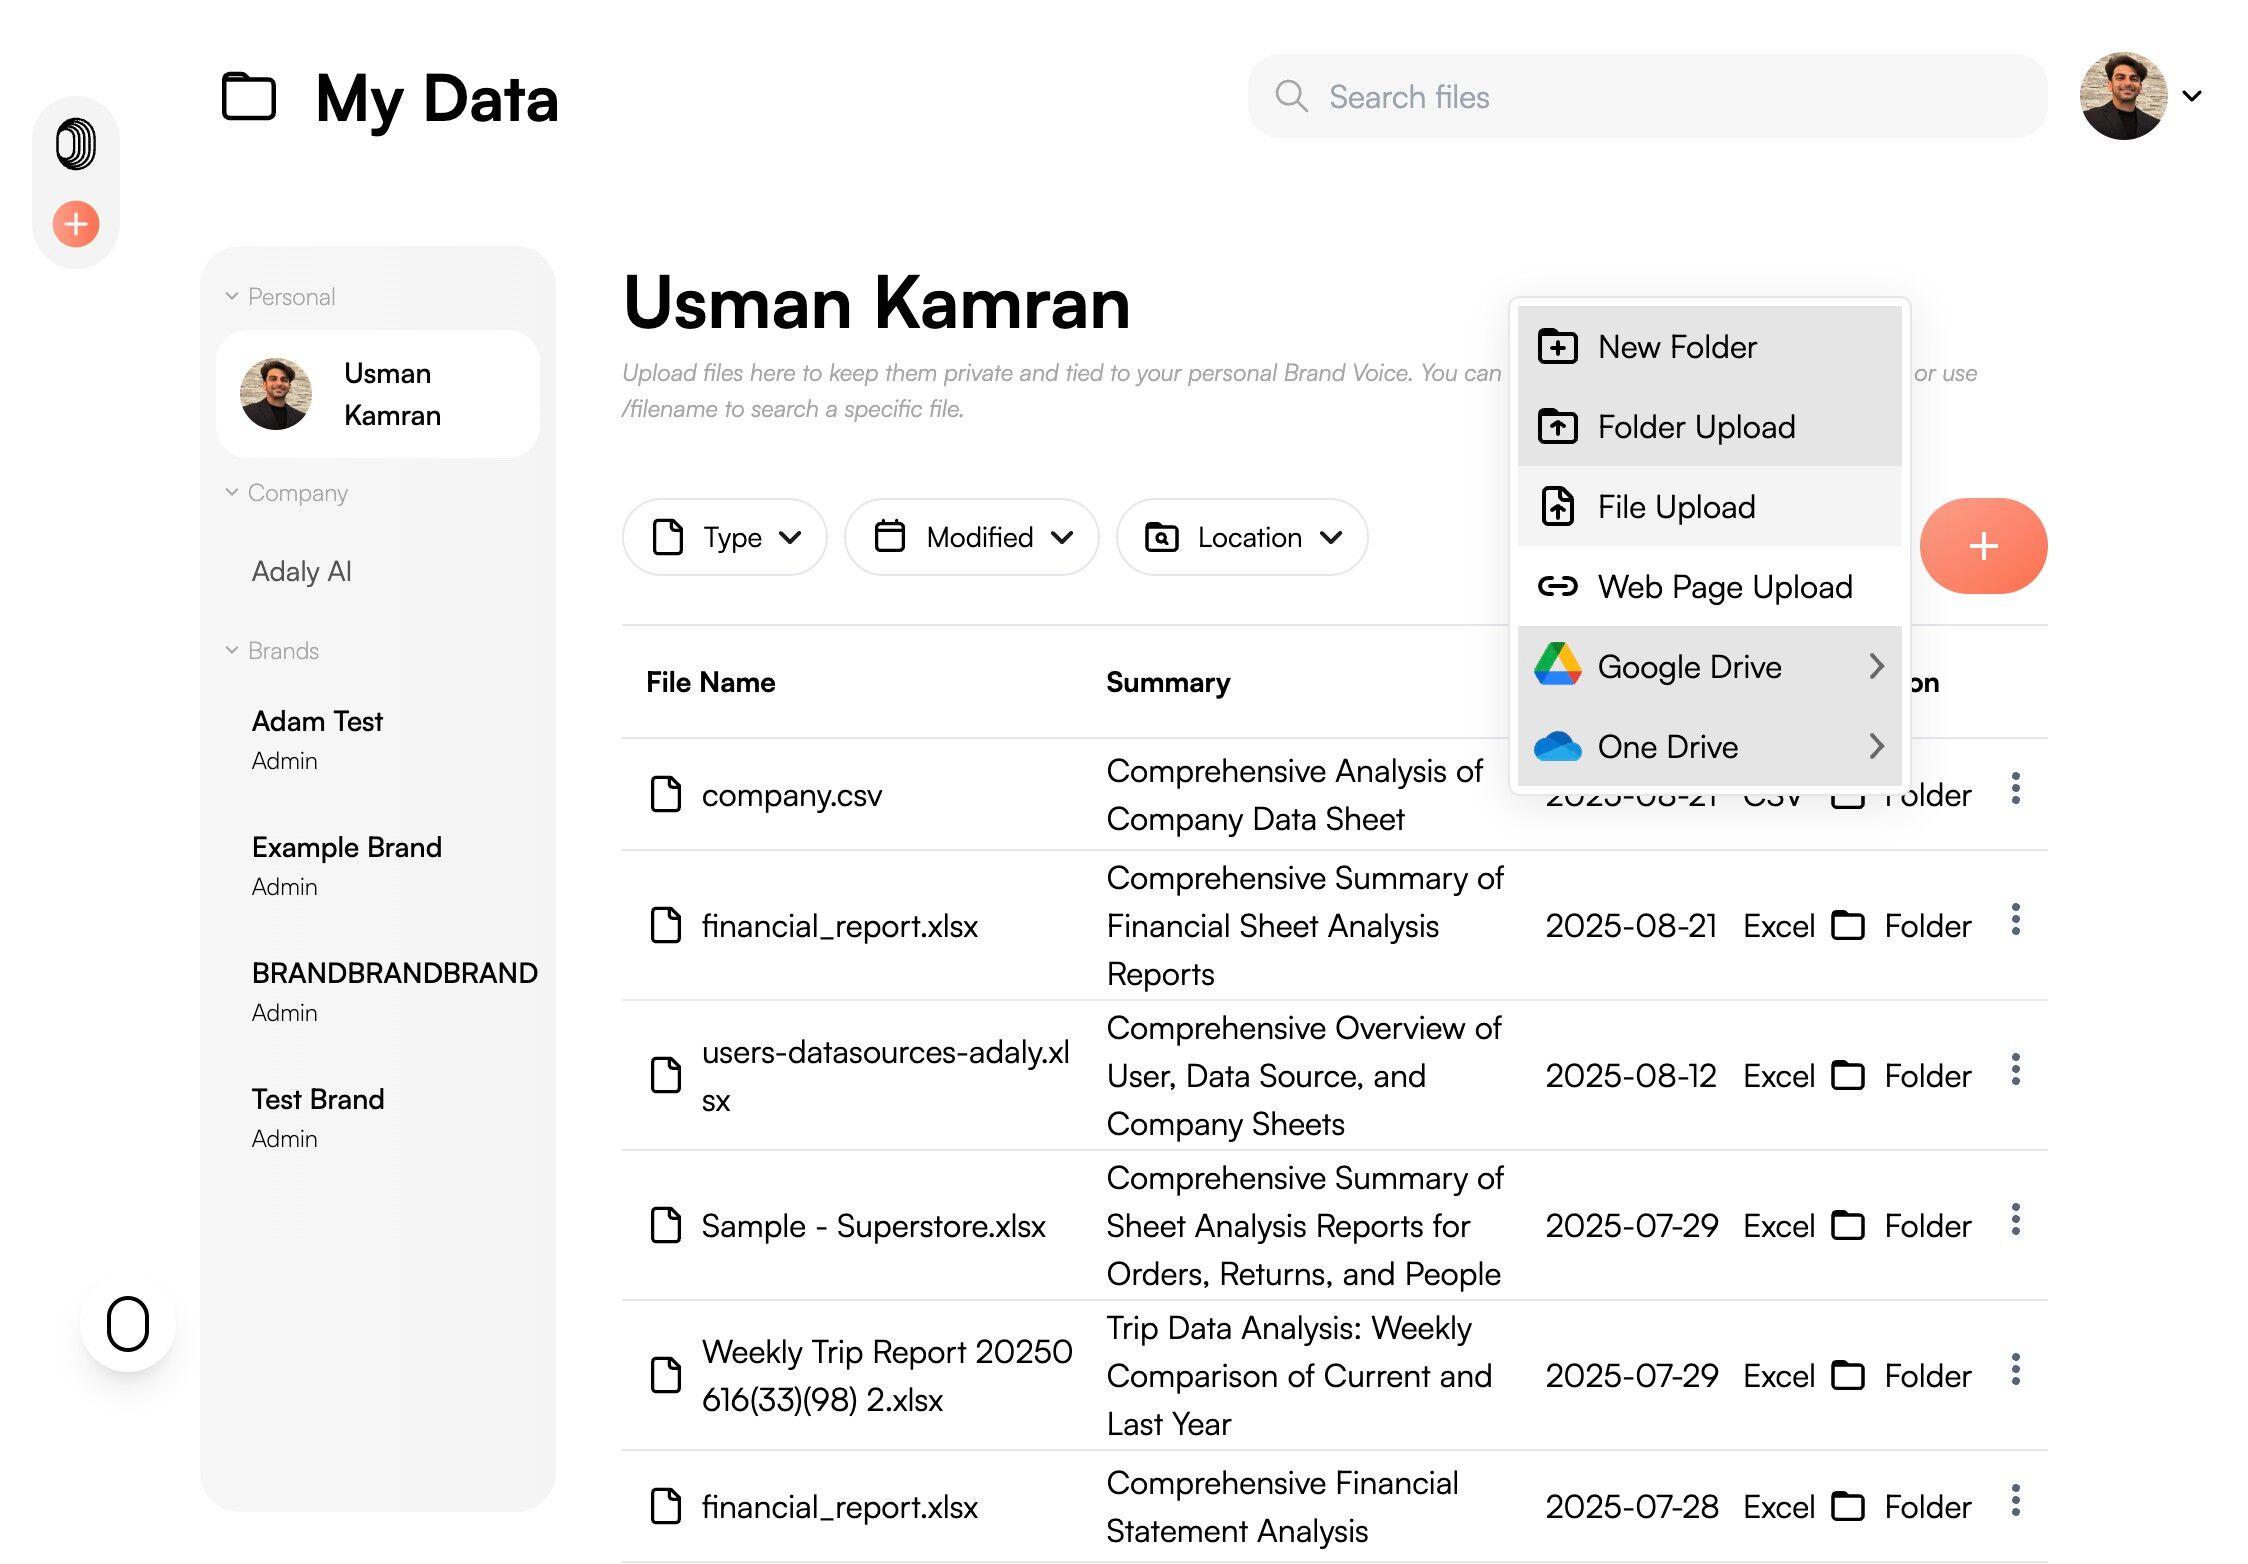Open the Type filter dropdown
The image size is (2248, 1564).
[x=724, y=538]
